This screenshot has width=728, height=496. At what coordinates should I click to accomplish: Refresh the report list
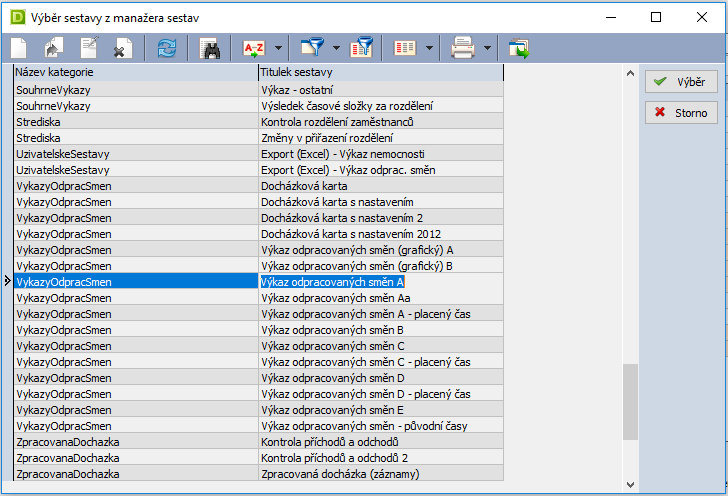(x=165, y=48)
